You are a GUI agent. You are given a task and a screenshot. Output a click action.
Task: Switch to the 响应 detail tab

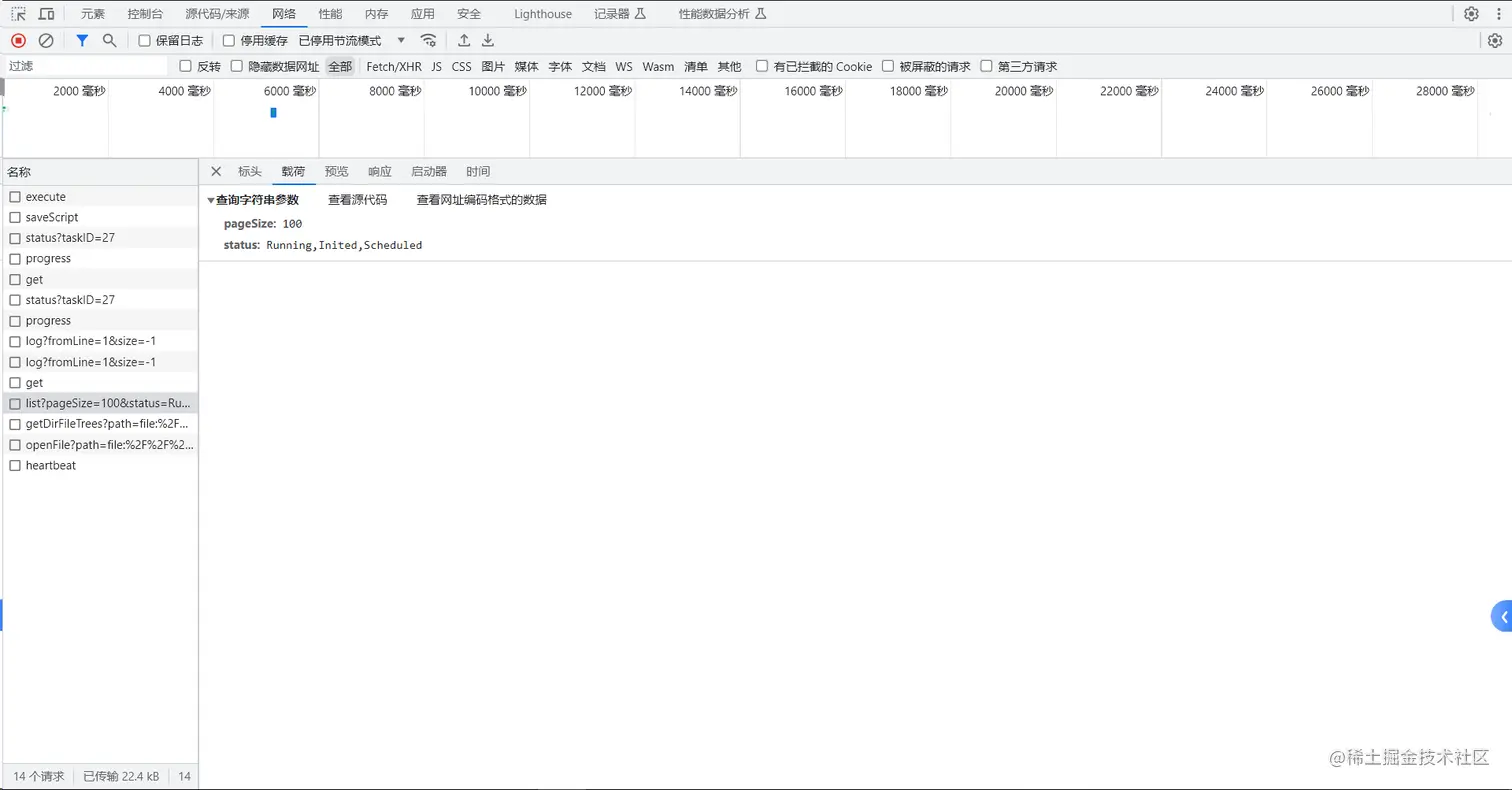point(380,171)
